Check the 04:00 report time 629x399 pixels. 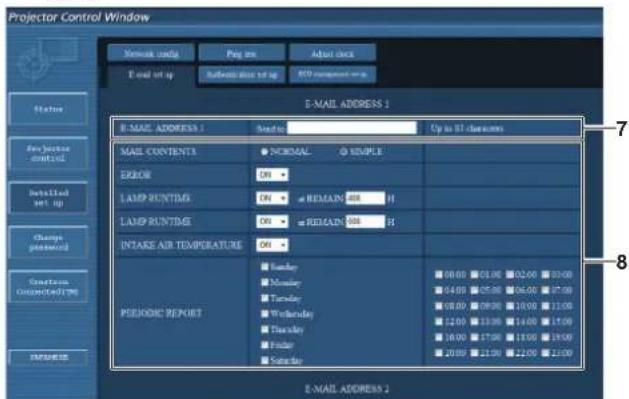pos(439,290)
